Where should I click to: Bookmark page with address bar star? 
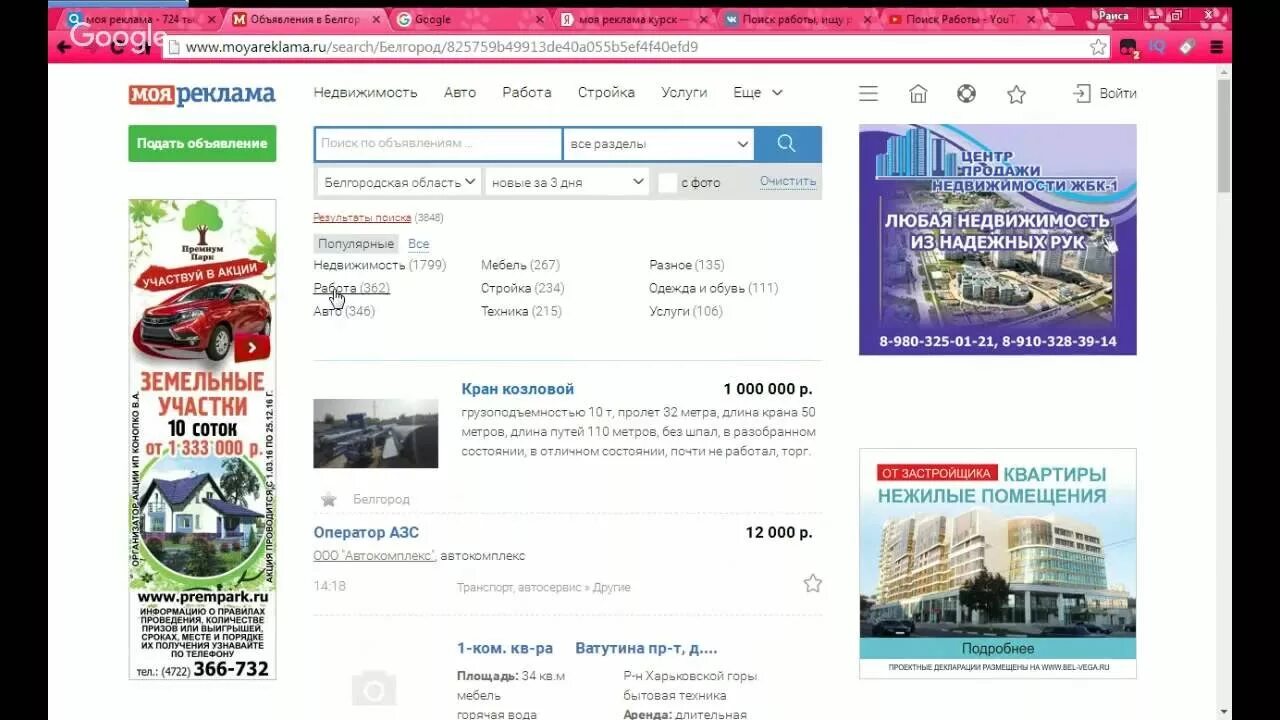pyautogui.click(x=1098, y=47)
